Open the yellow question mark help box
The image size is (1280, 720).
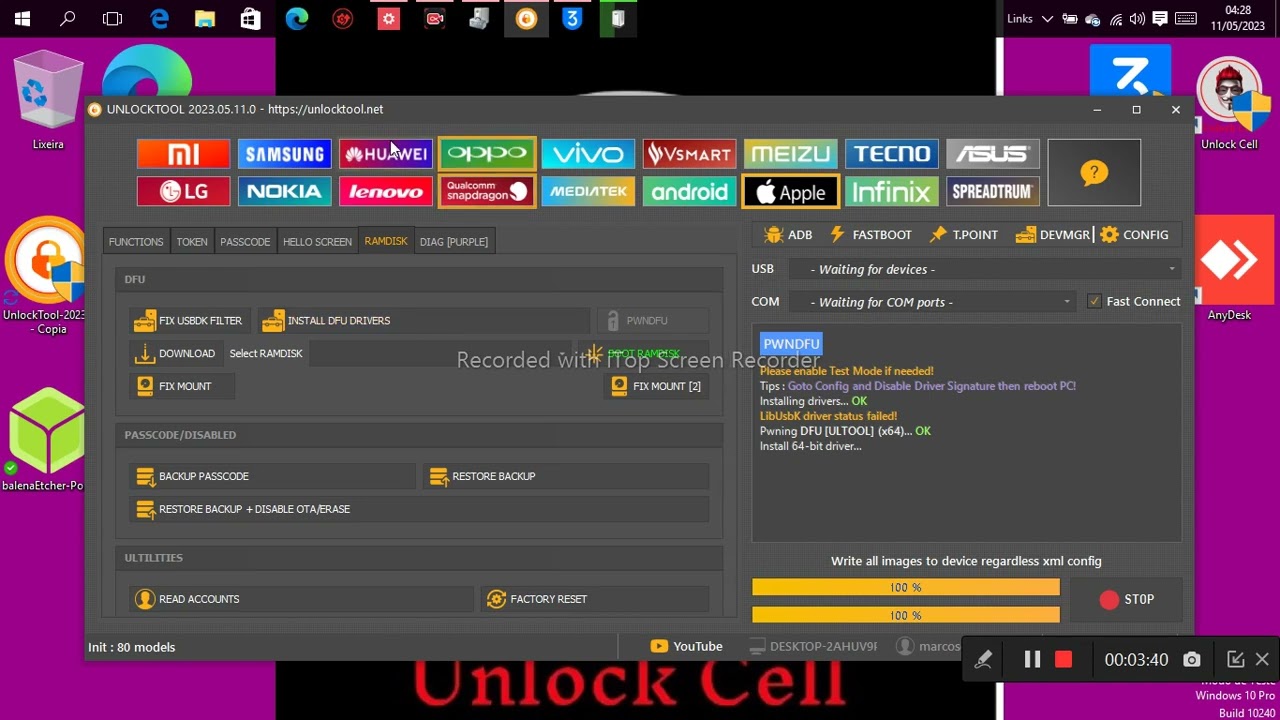pyautogui.click(x=1094, y=173)
